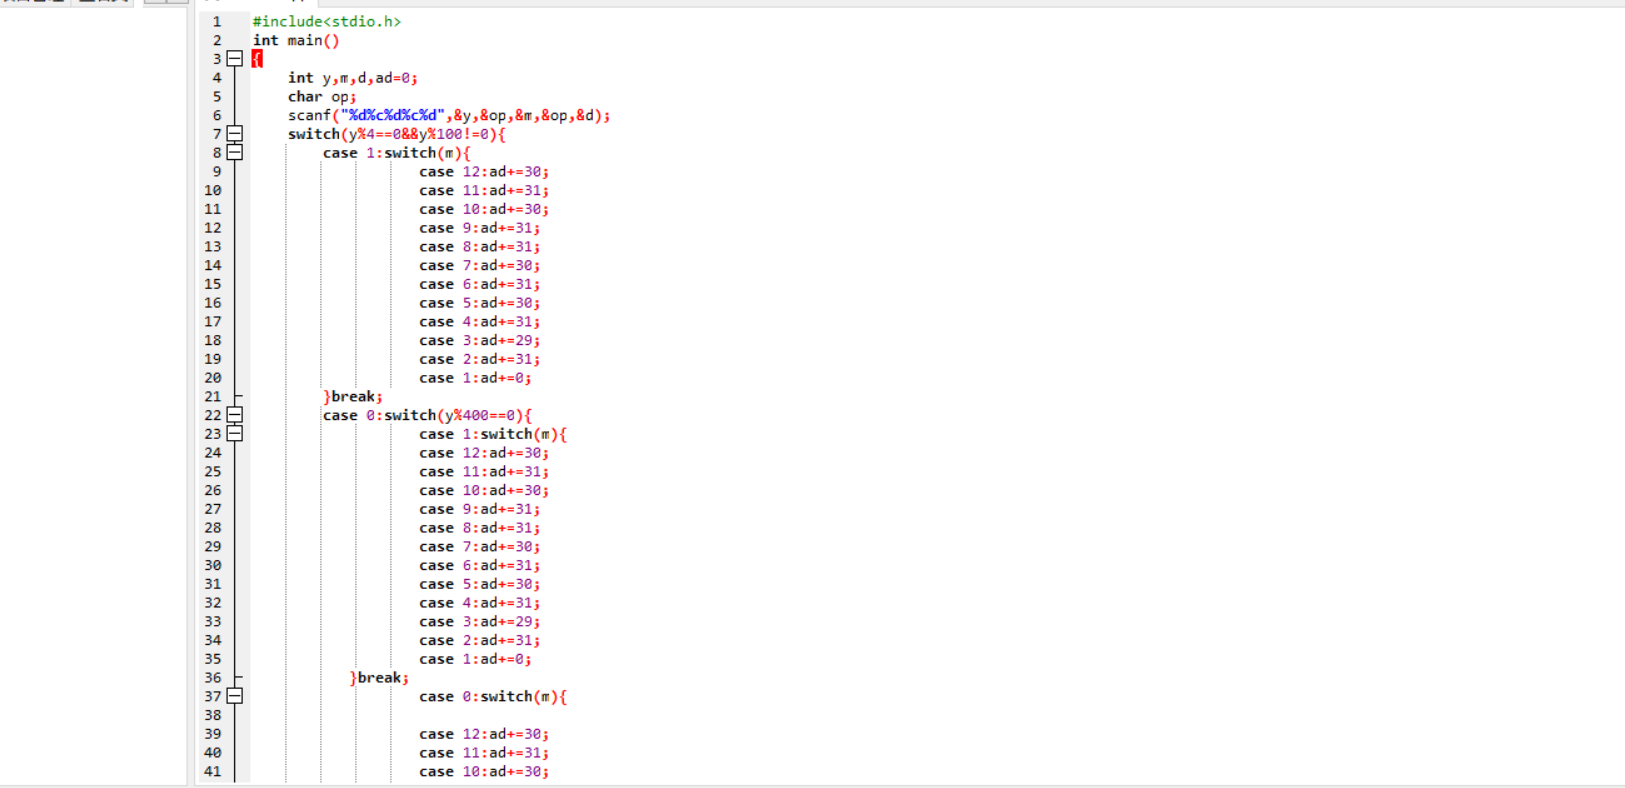Collapse the case 1:switch(m) fold at line 8
The image size is (1625, 788).
coord(235,153)
